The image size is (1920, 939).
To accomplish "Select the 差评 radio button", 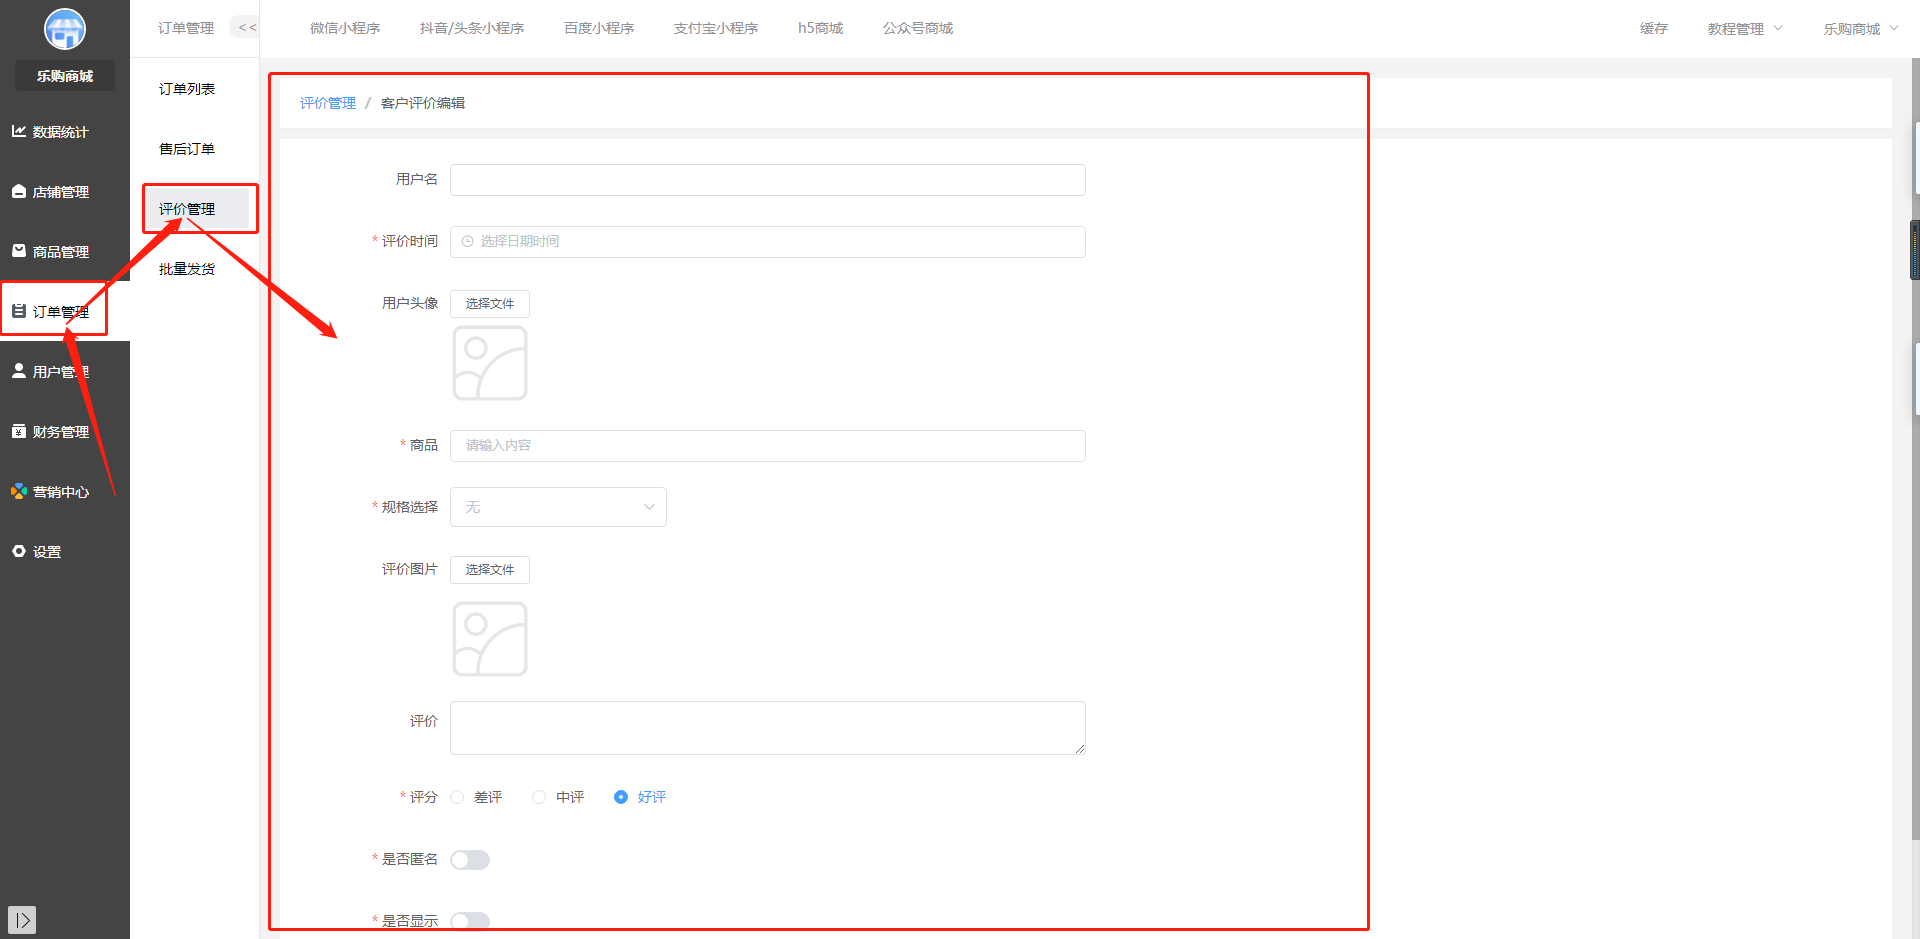I will click(x=457, y=797).
